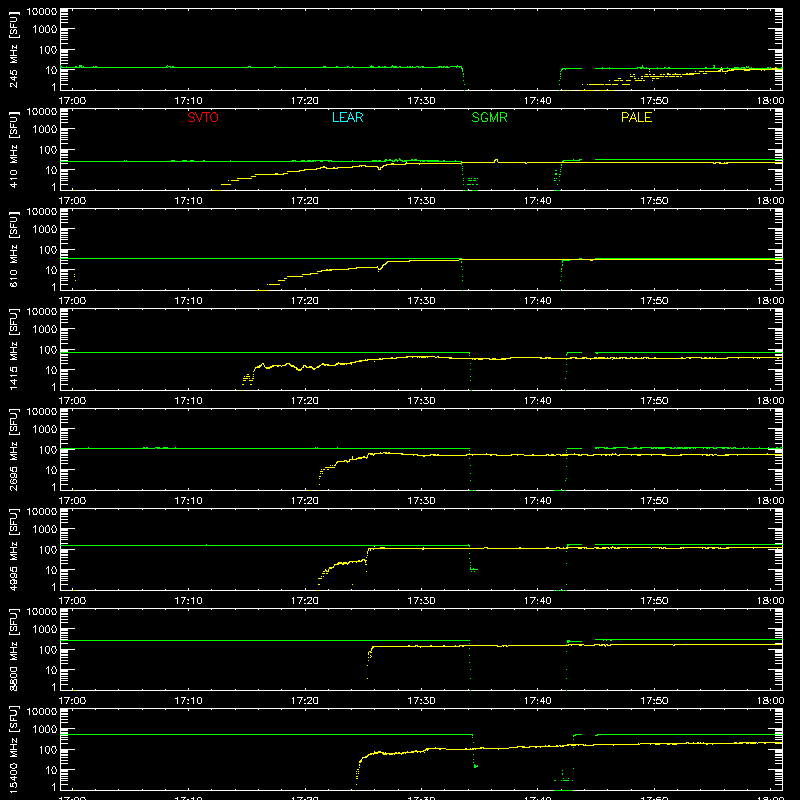Select the 4995 MHz [SFU] axis title

(x=14, y=549)
